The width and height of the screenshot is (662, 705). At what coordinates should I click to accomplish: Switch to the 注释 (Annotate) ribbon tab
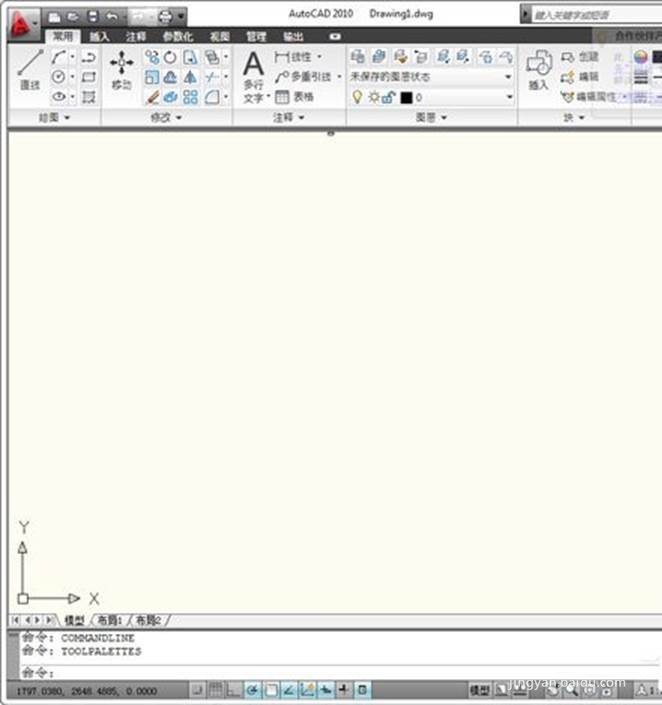(136, 36)
